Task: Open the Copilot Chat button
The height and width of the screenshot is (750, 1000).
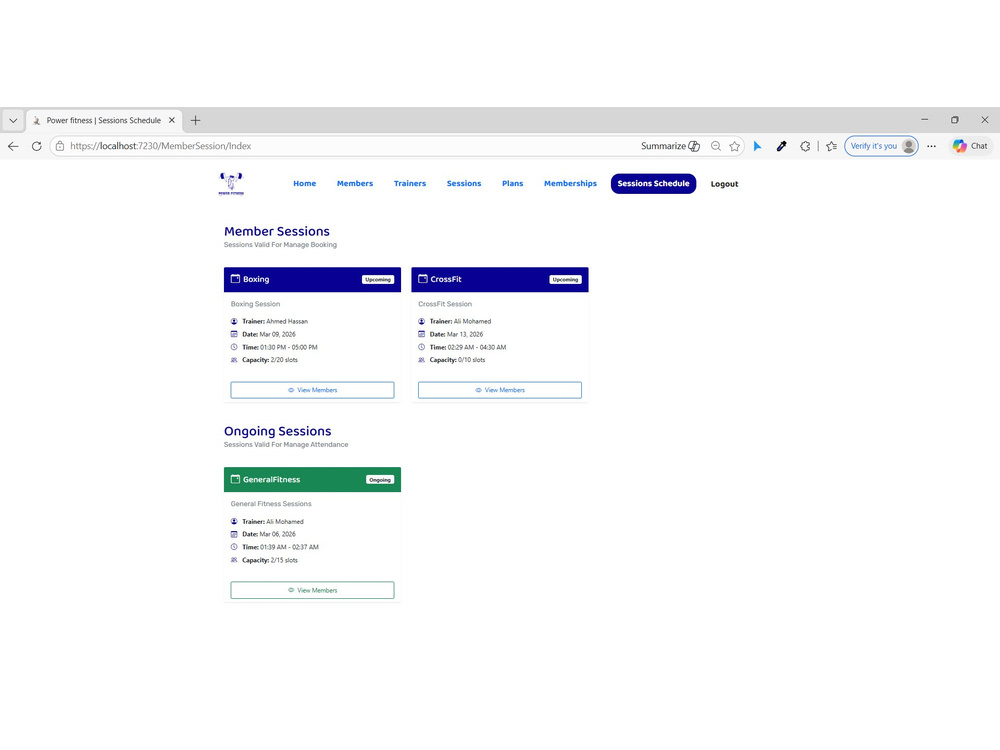Action: click(971, 146)
